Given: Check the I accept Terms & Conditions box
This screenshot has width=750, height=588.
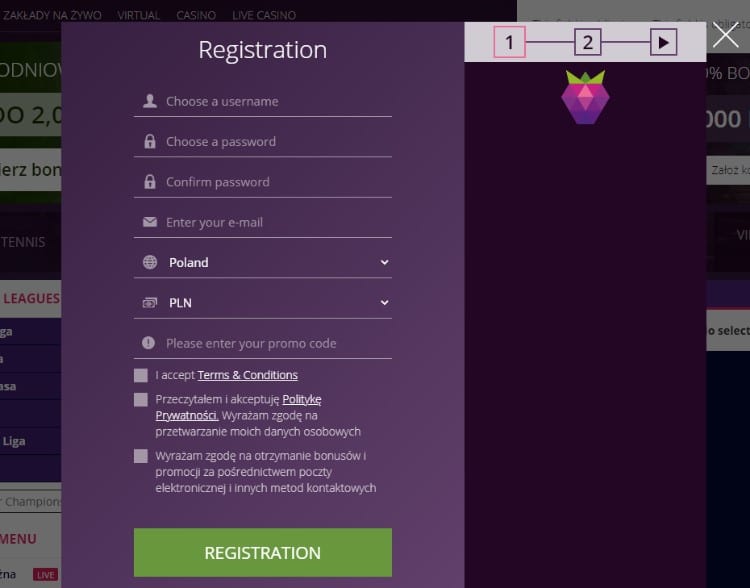Looking at the screenshot, I should coord(141,375).
